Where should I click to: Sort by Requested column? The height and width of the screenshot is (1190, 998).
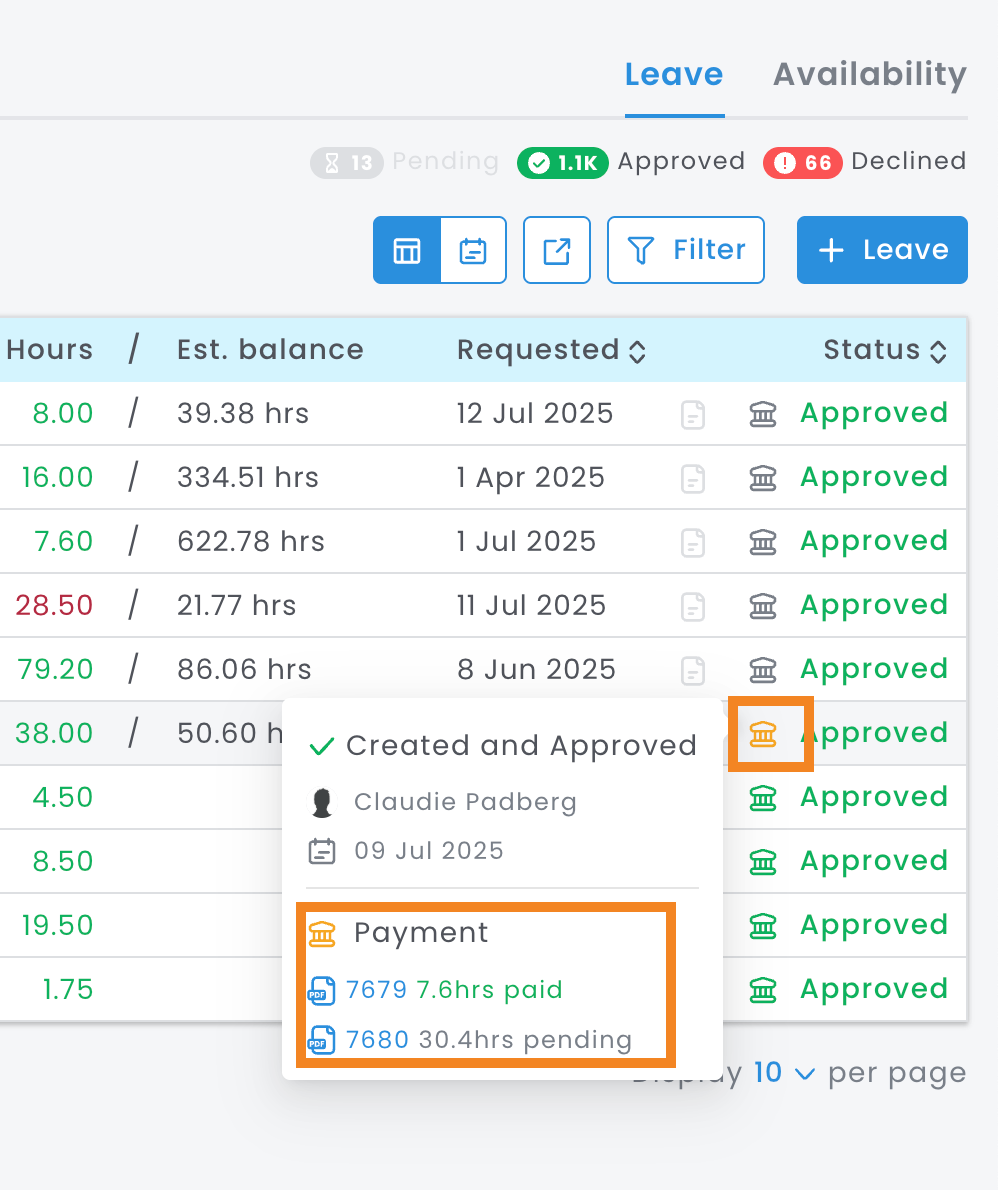pyautogui.click(x=551, y=350)
